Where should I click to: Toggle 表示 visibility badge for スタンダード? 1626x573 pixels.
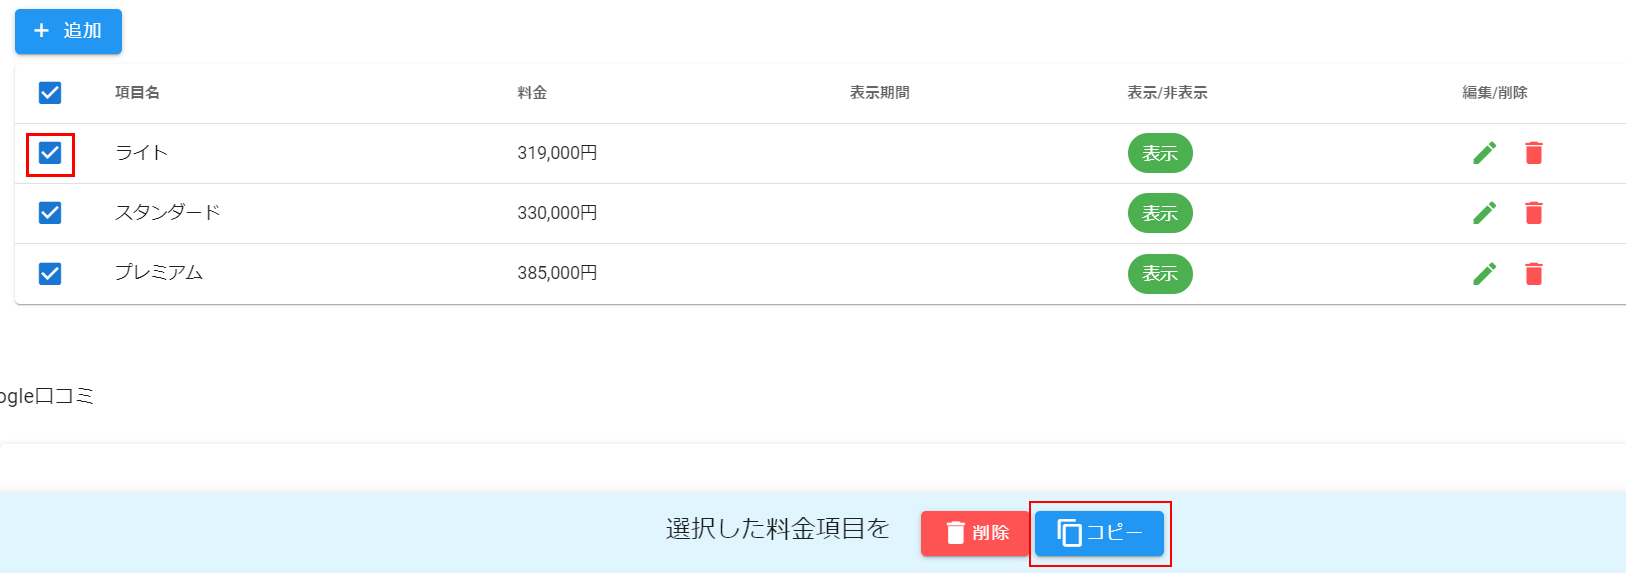click(x=1160, y=213)
